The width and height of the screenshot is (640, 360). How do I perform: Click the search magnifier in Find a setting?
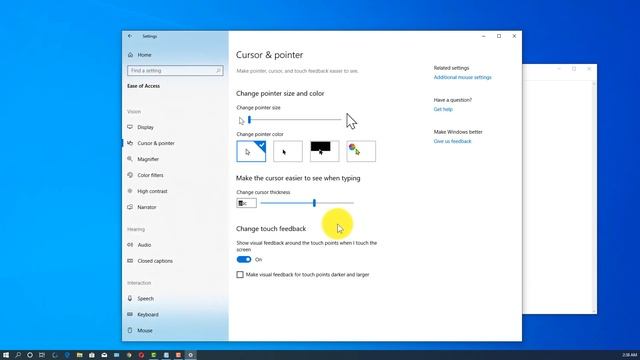click(x=218, y=71)
